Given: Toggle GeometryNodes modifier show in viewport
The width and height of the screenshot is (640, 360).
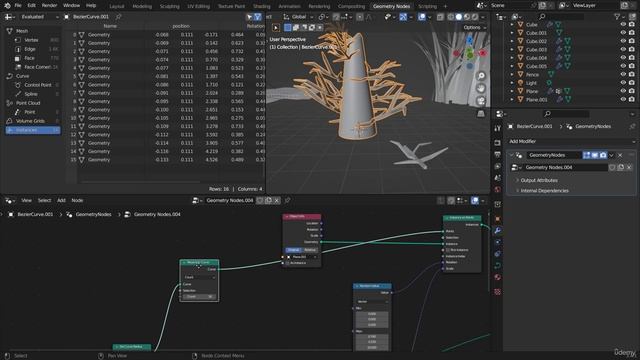Looking at the screenshot, I should 595,155.
